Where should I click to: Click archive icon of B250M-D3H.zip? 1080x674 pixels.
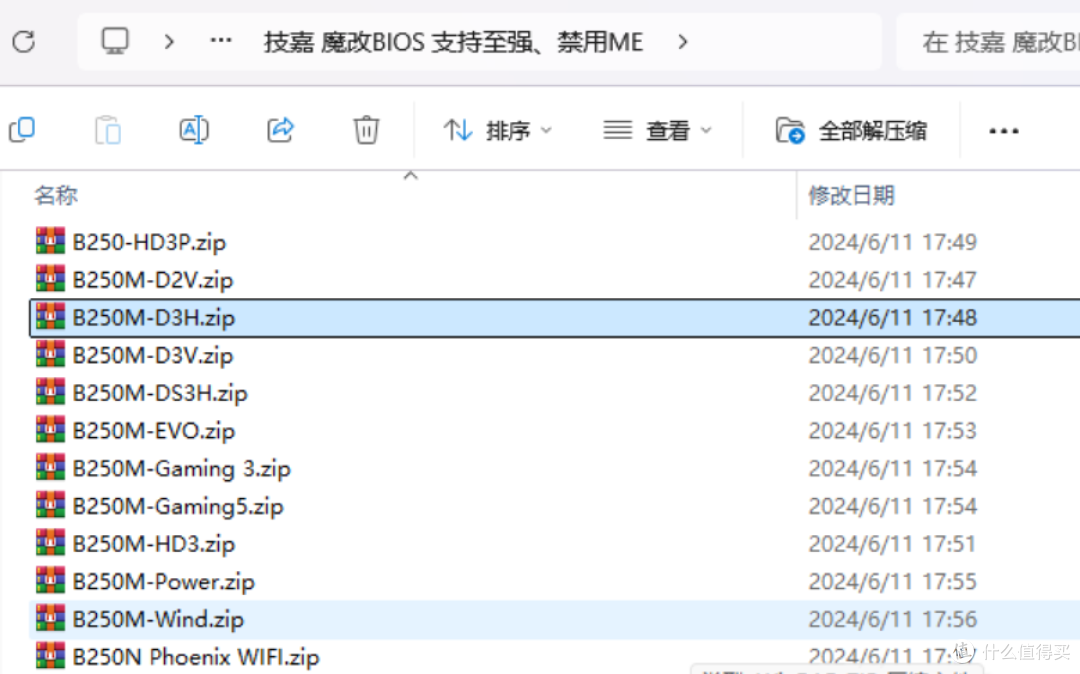tap(50, 317)
